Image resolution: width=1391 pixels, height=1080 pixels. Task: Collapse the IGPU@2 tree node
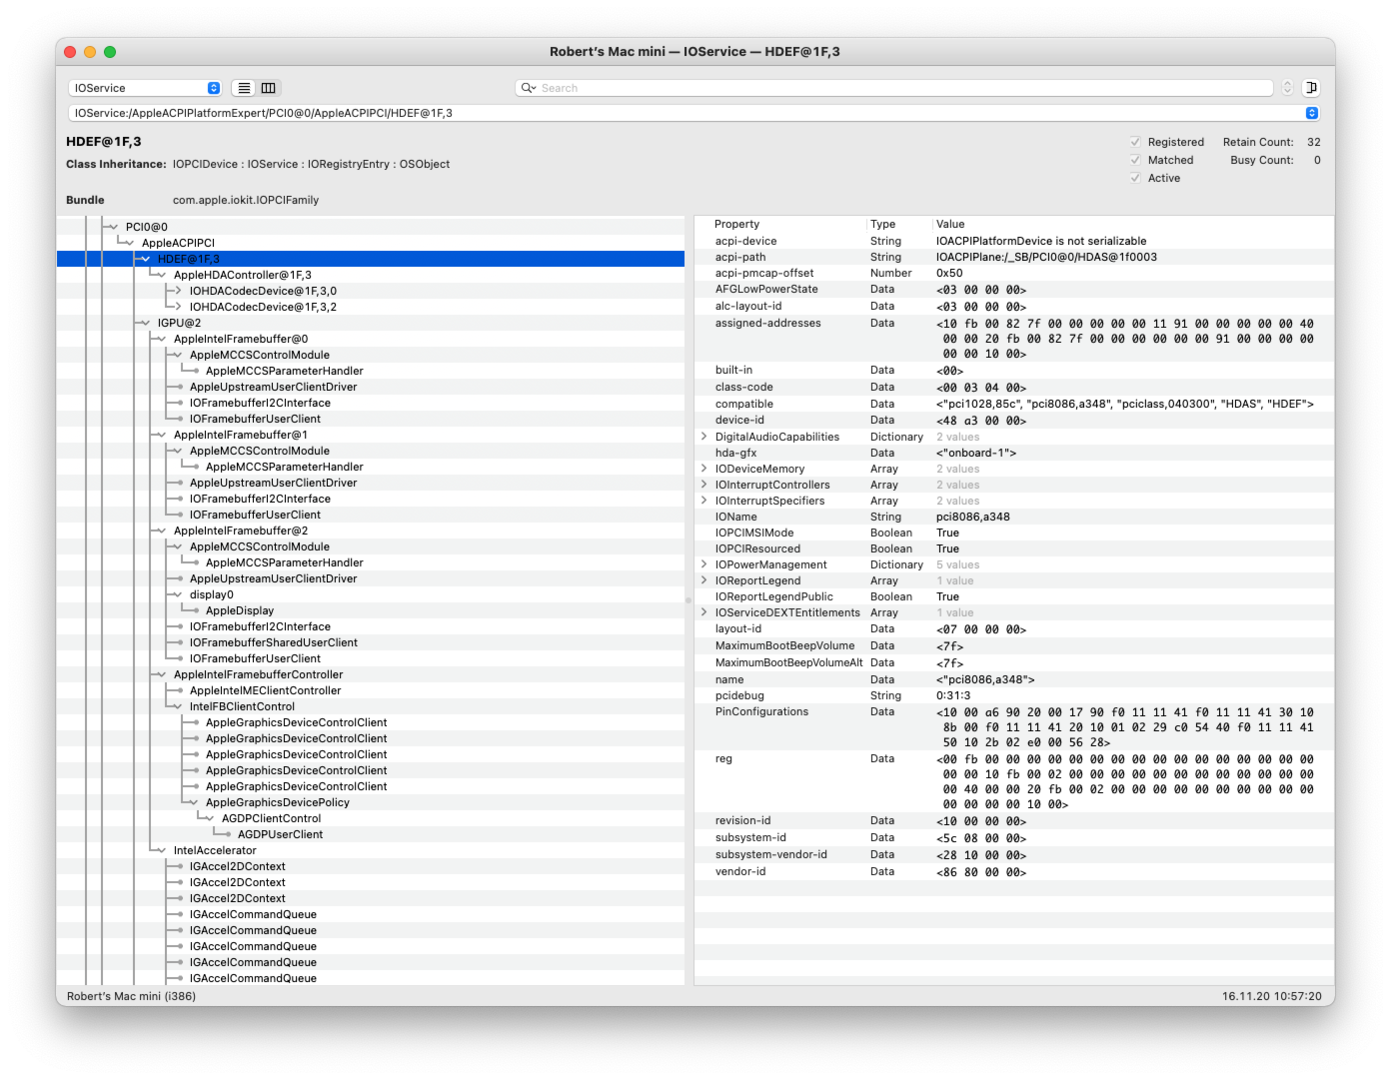(x=146, y=323)
